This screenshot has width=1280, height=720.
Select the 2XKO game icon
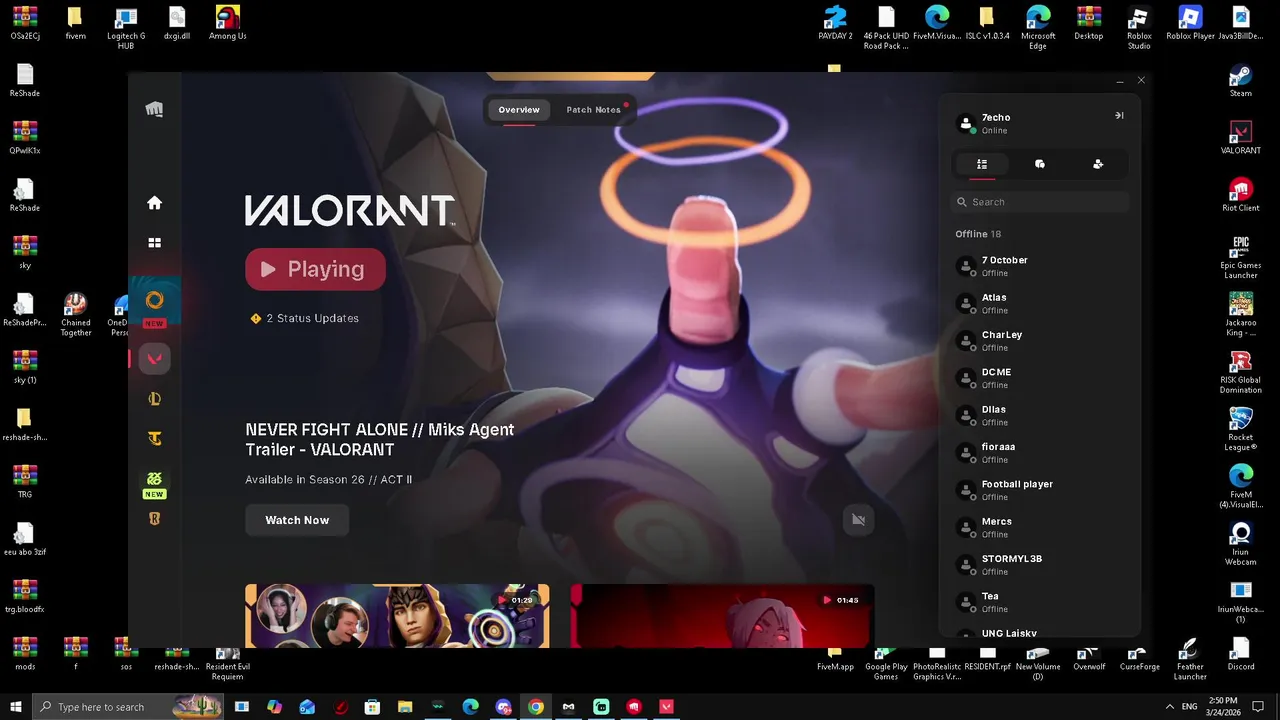tap(154, 479)
